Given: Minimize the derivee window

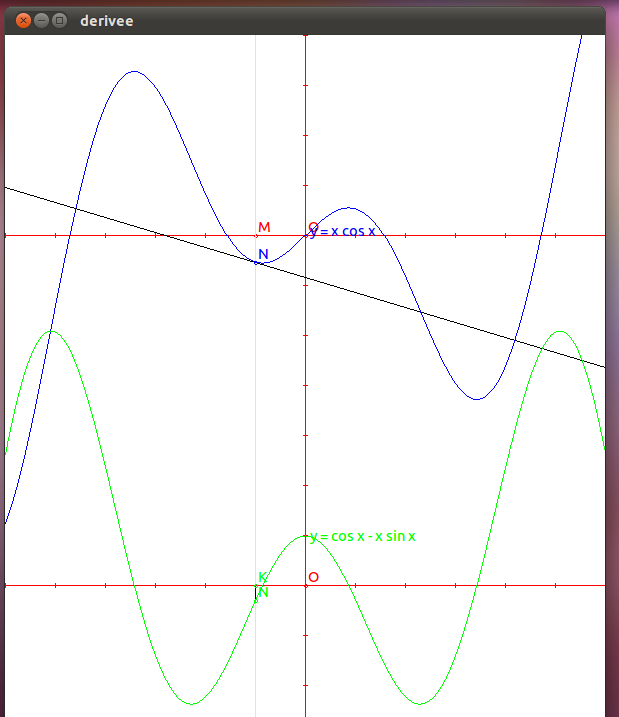Looking at the screenshot, I should click(x=42, y=21).
